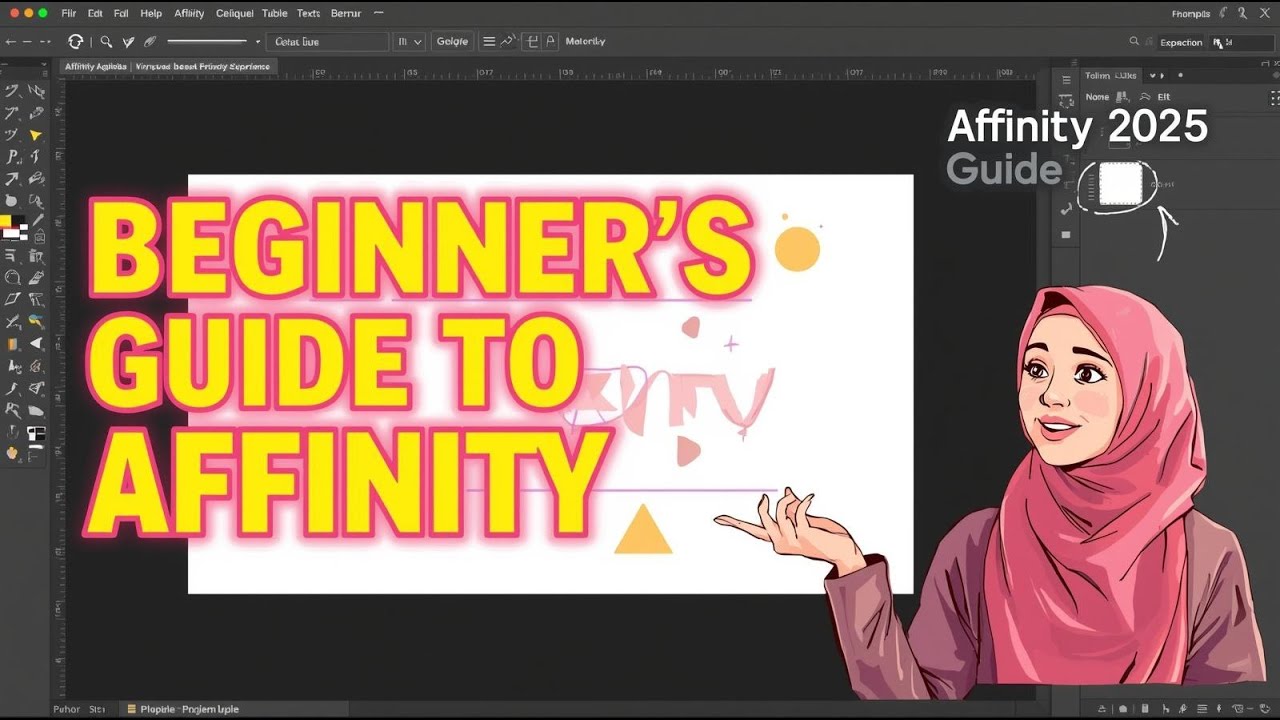This screenshot has height=720, width=1280.
Task: Click the circular refresh icon in toolbar
Action: coord(75,42)
